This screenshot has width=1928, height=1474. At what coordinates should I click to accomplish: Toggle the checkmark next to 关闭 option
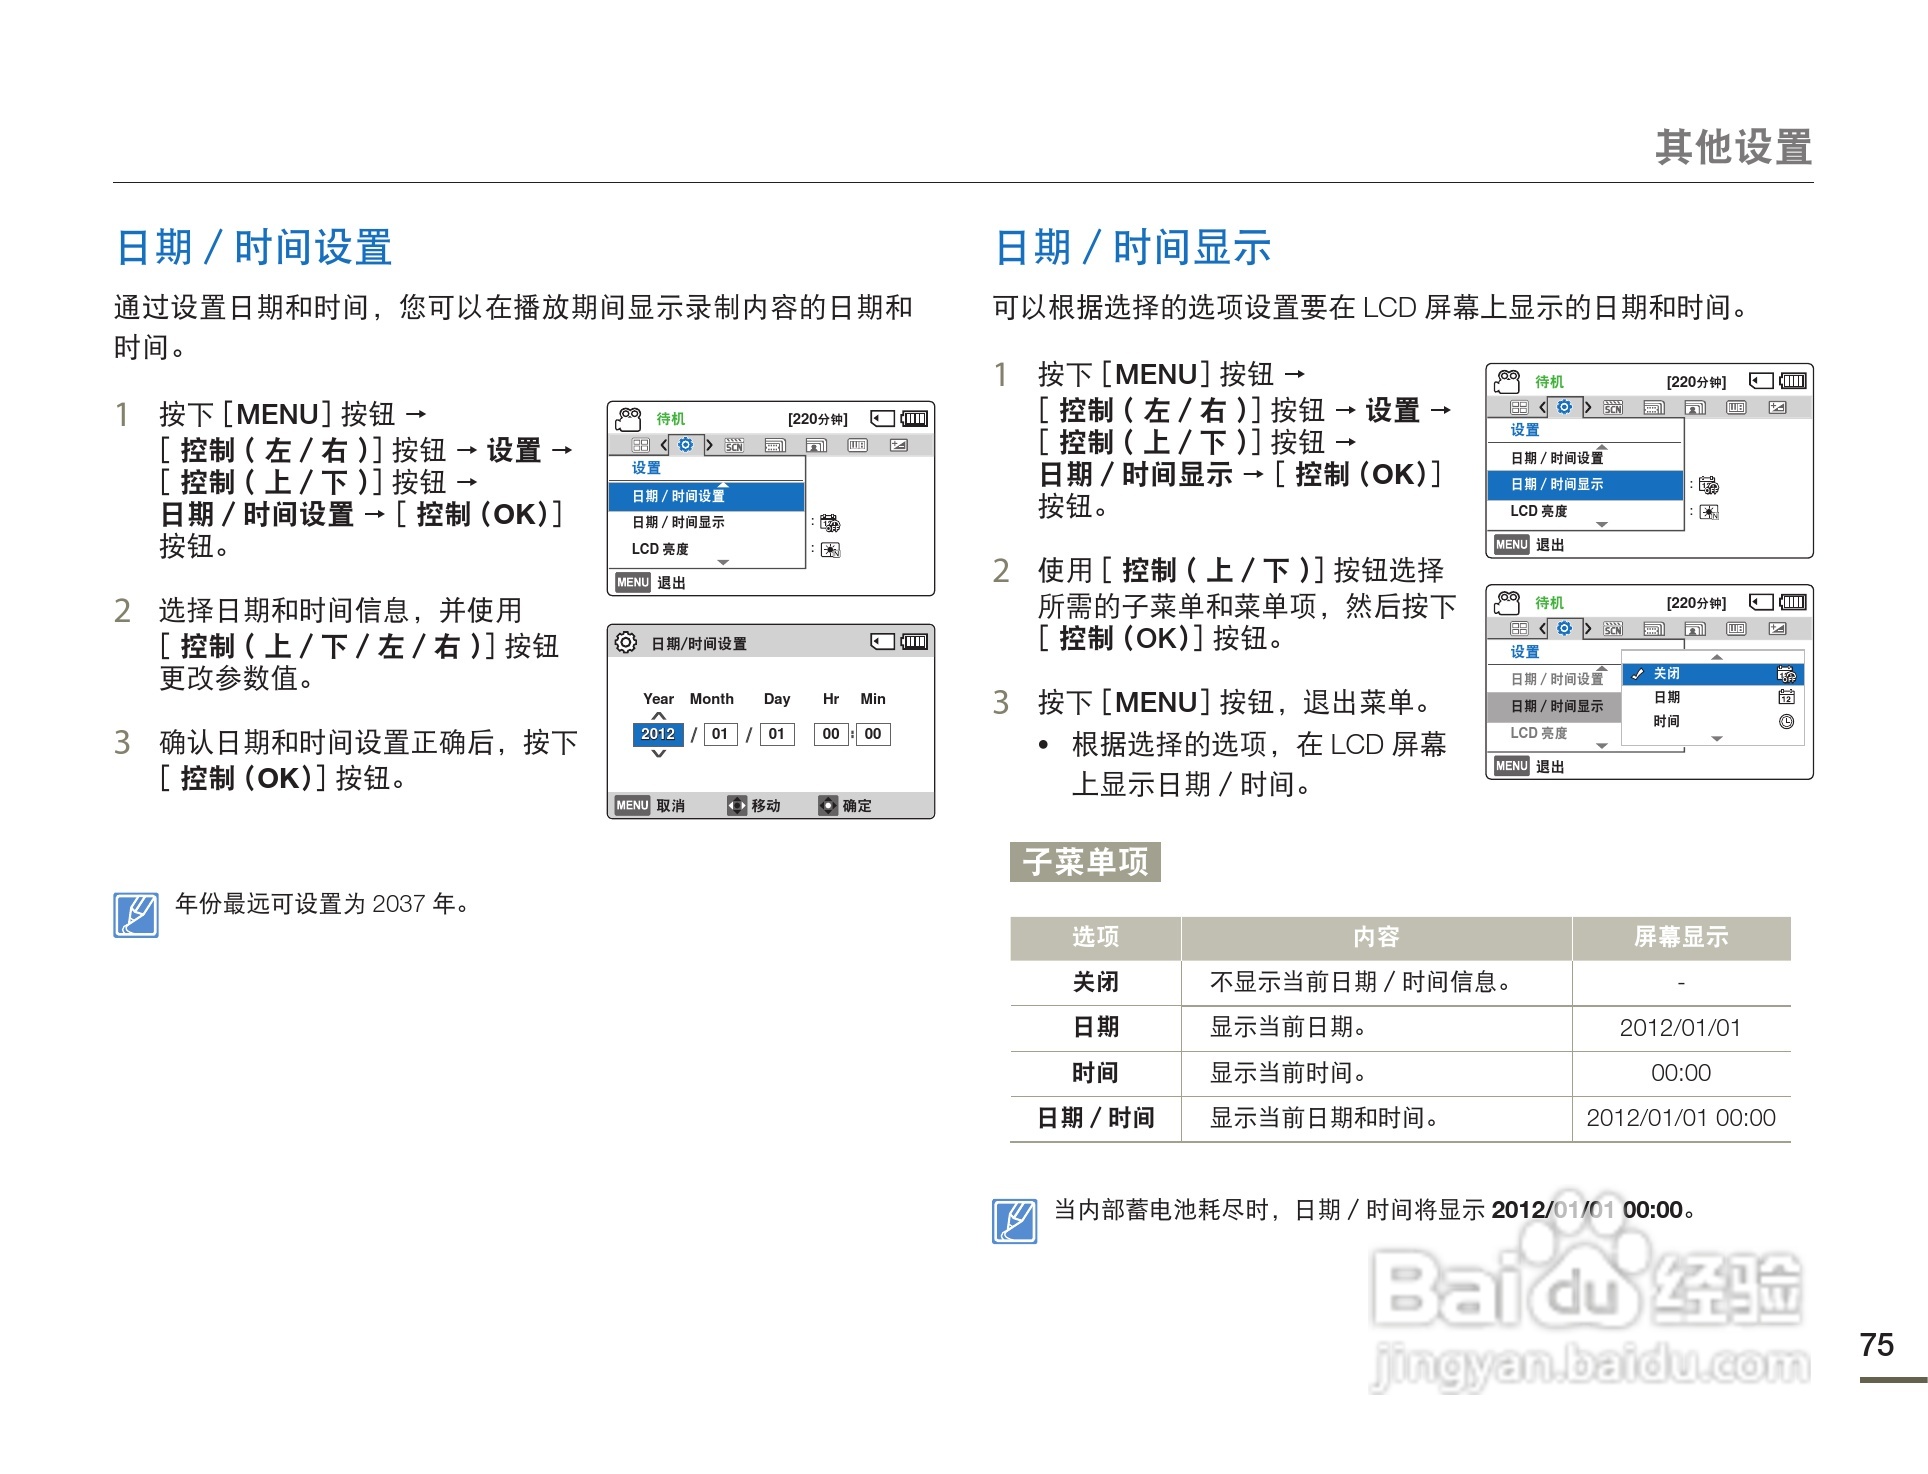click(1637, 676)
